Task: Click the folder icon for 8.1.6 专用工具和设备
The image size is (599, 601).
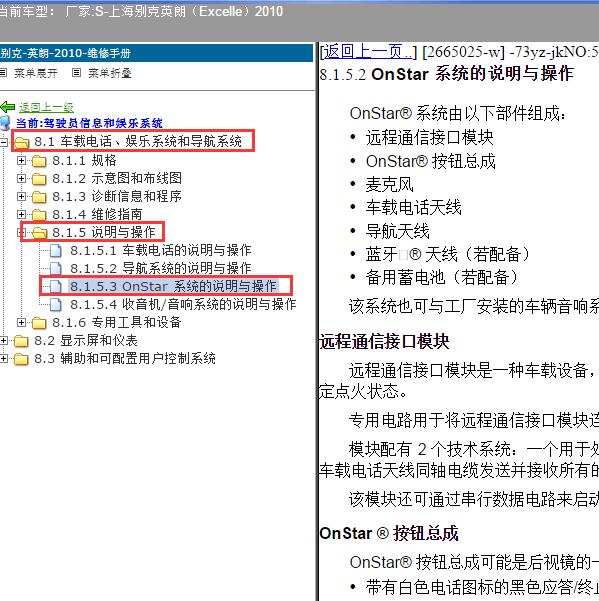Action: (39, 323)
